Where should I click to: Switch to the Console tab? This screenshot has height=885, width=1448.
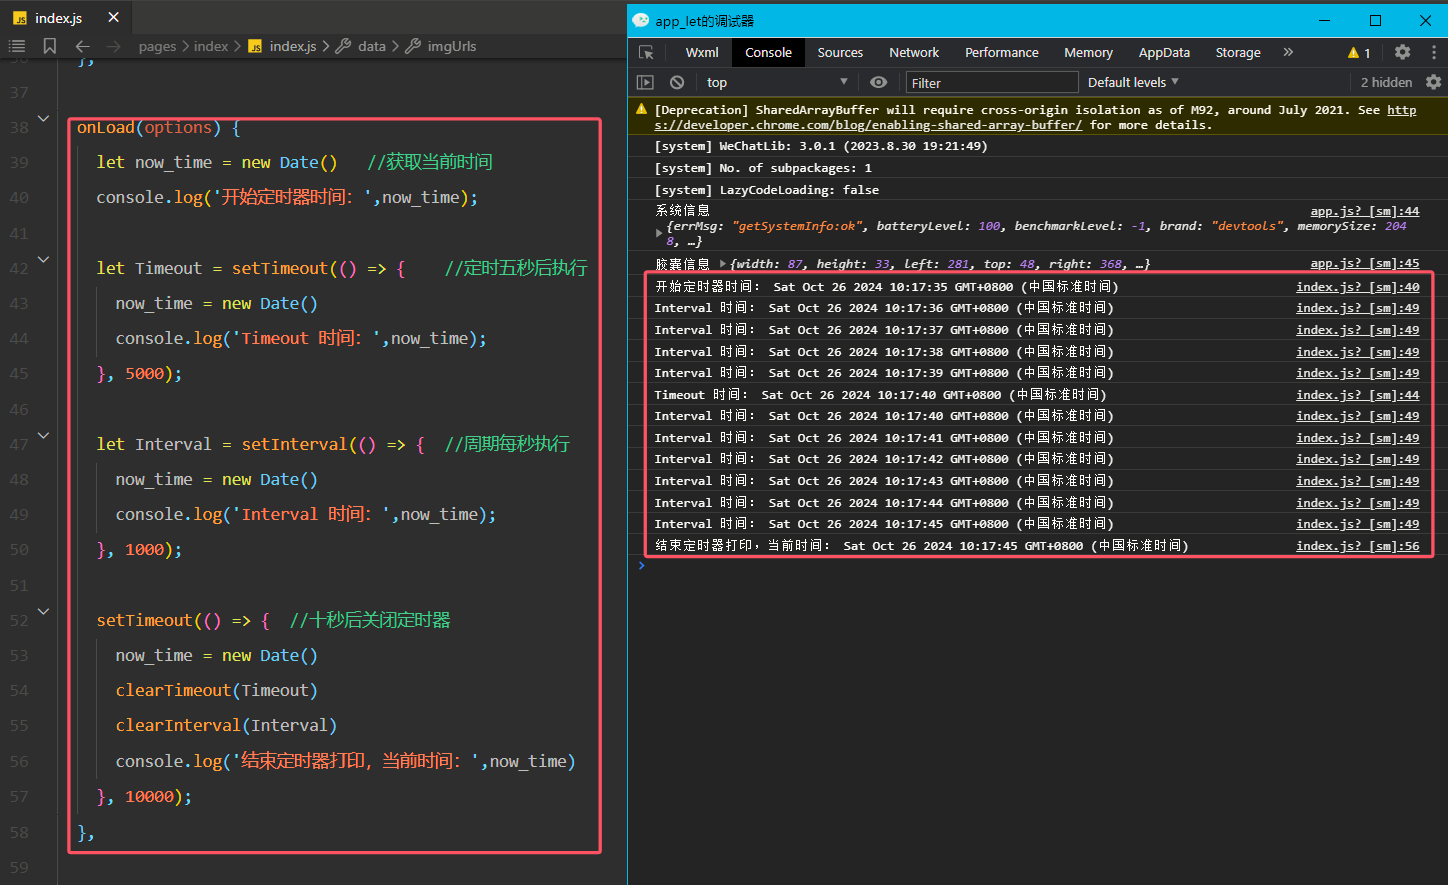pyautogui.click(x=768, y=52)
